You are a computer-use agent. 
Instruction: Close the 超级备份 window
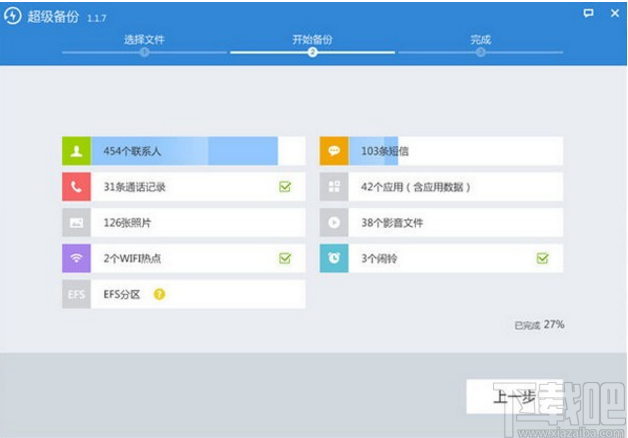coord(615,13)
